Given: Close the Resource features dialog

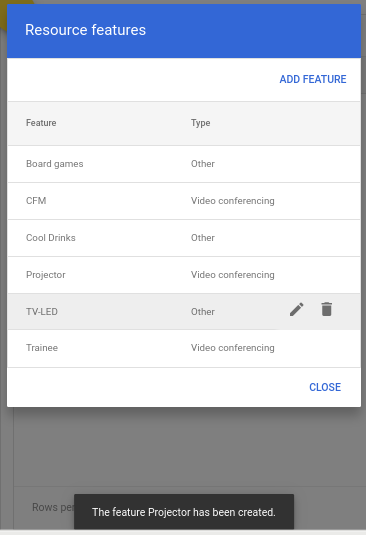Looking at the screenshot, I should tap(325, 387).
